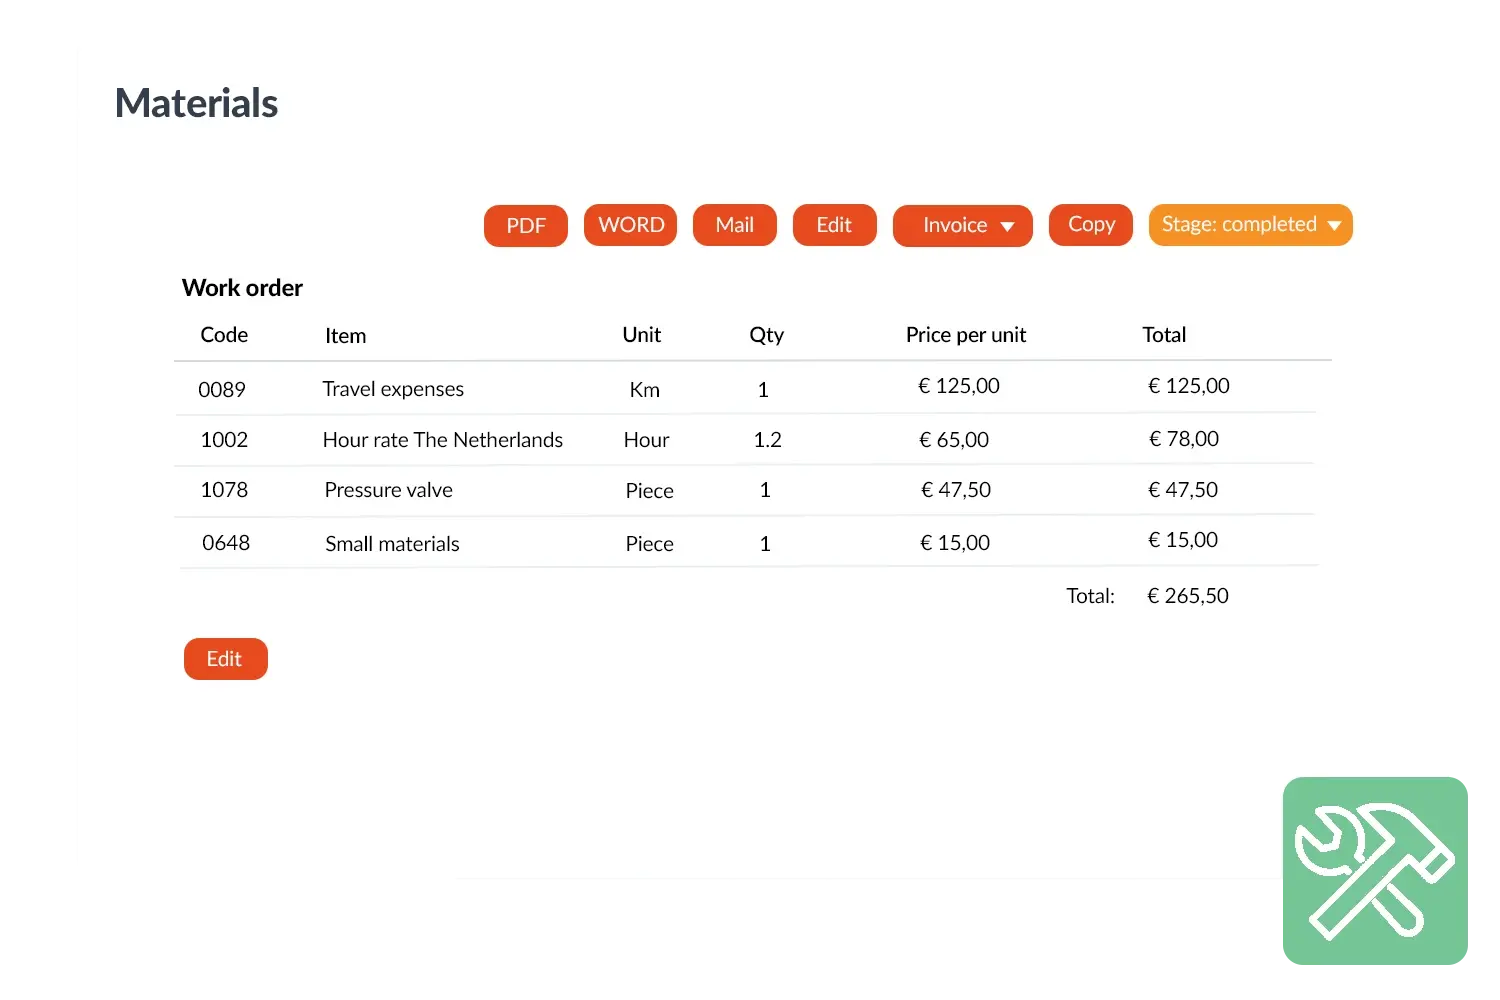Select the Small materials row
The image size is (1500, 1000).
tap(392, 544)
